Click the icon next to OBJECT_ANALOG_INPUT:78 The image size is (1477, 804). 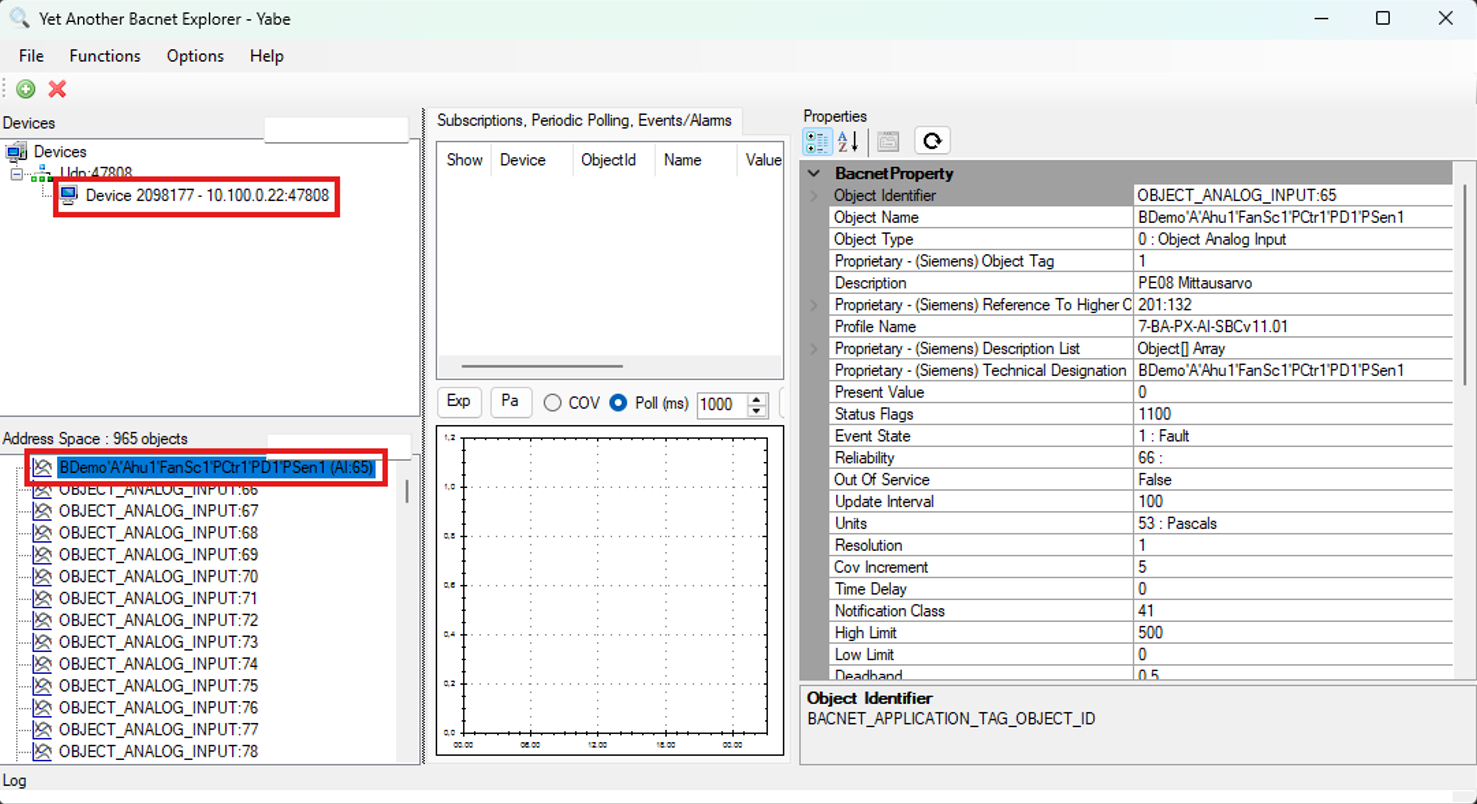click(x=42, y=752)
